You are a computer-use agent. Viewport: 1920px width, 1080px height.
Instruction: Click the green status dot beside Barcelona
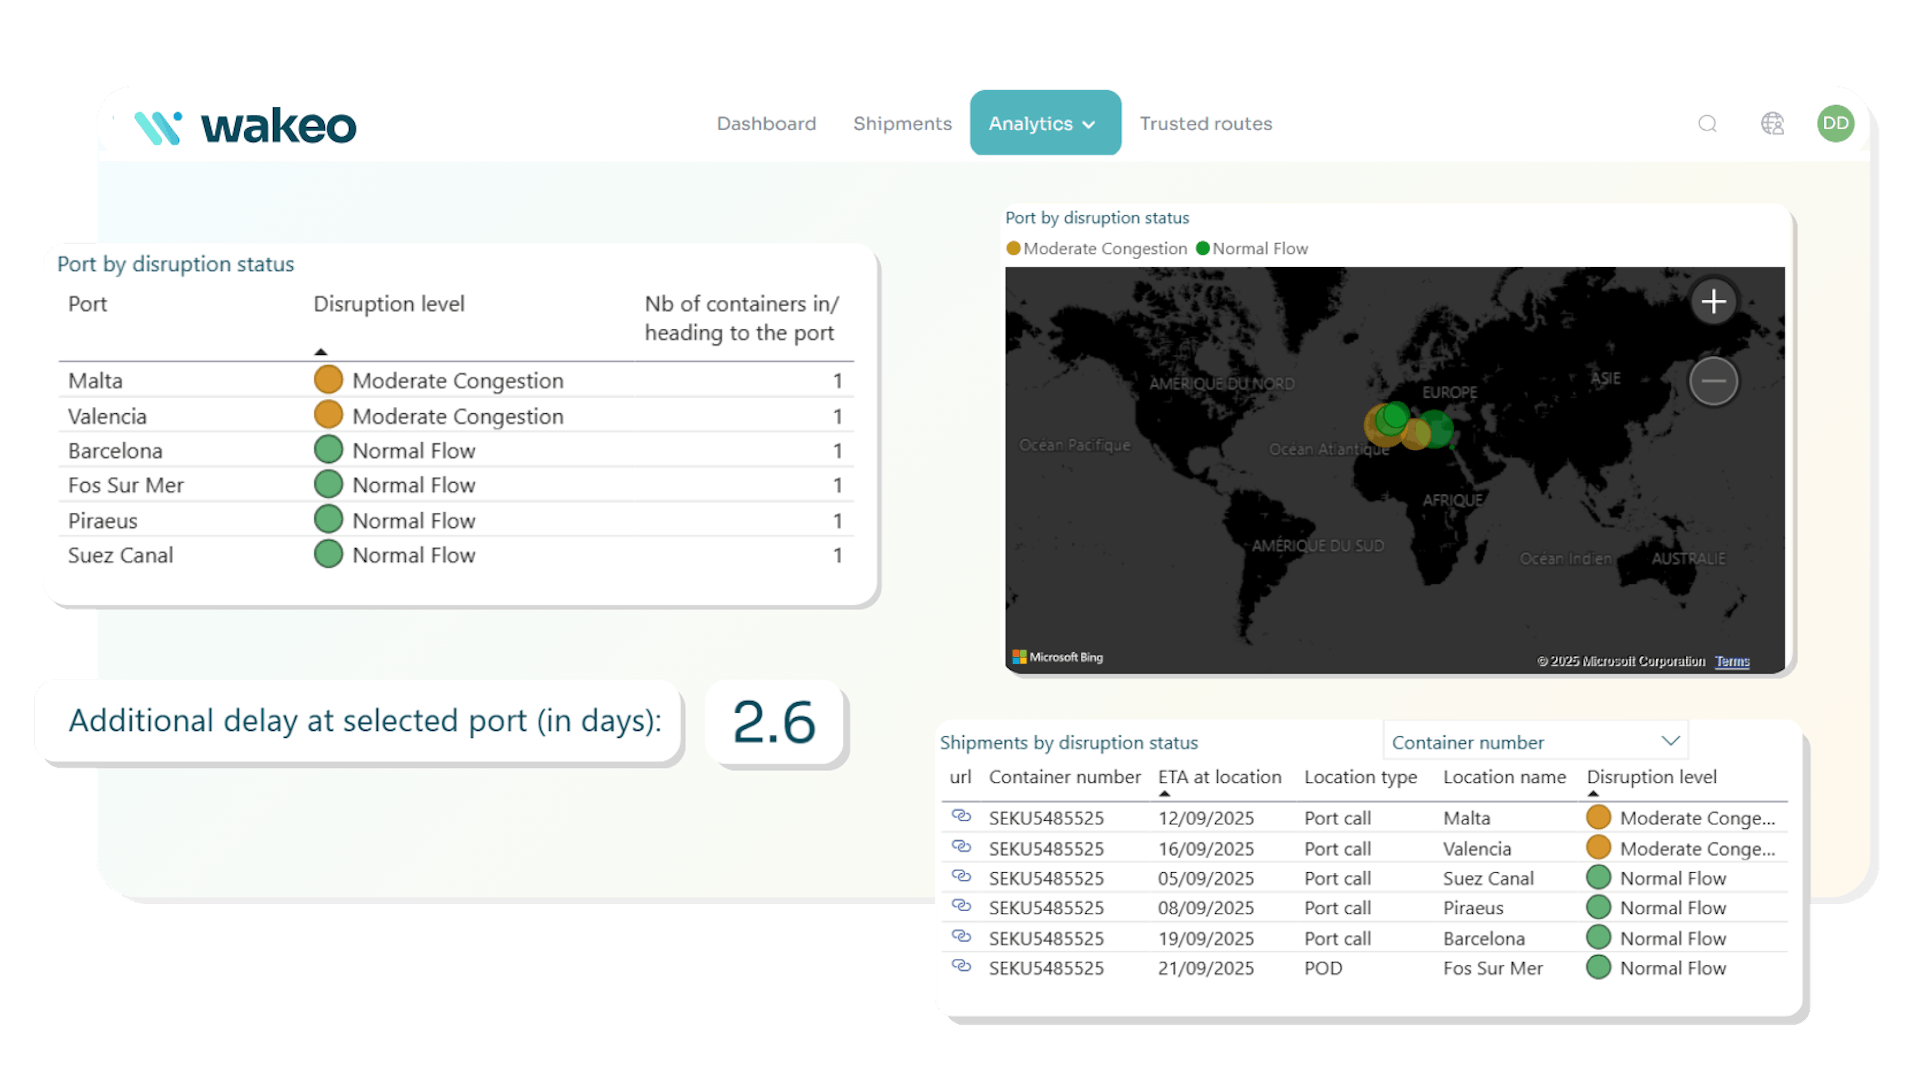pyautogui.click(x=328, y=449)
